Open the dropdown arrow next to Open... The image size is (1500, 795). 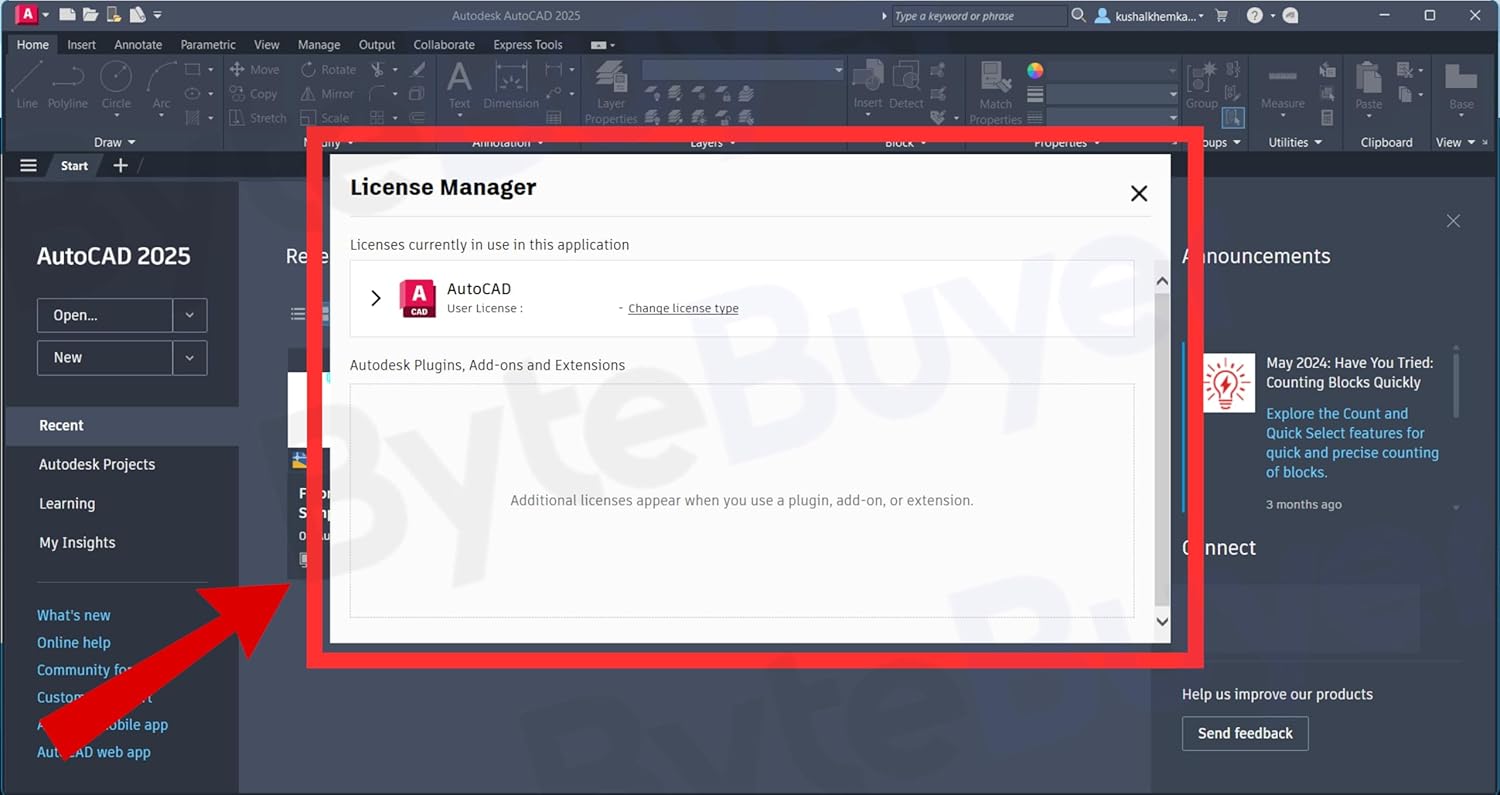coord(190,315)
